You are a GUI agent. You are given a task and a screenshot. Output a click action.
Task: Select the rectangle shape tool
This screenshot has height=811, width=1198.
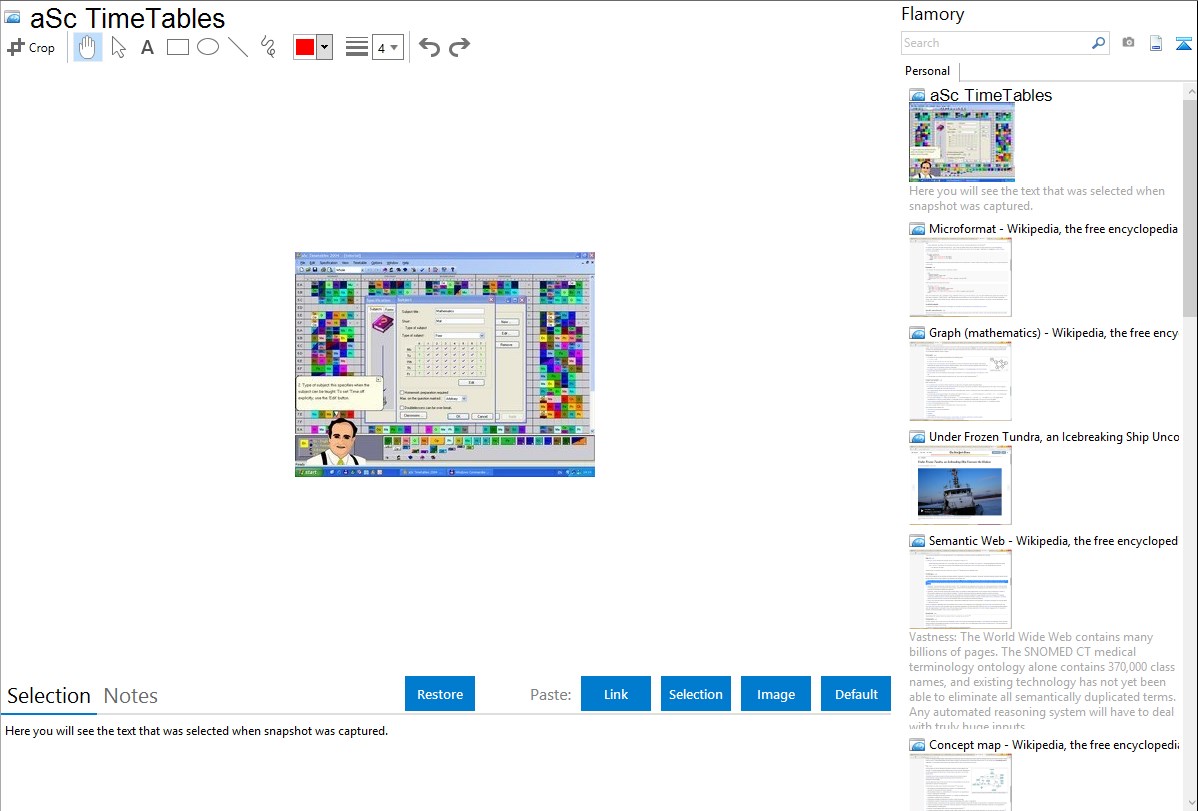[177, 47]
